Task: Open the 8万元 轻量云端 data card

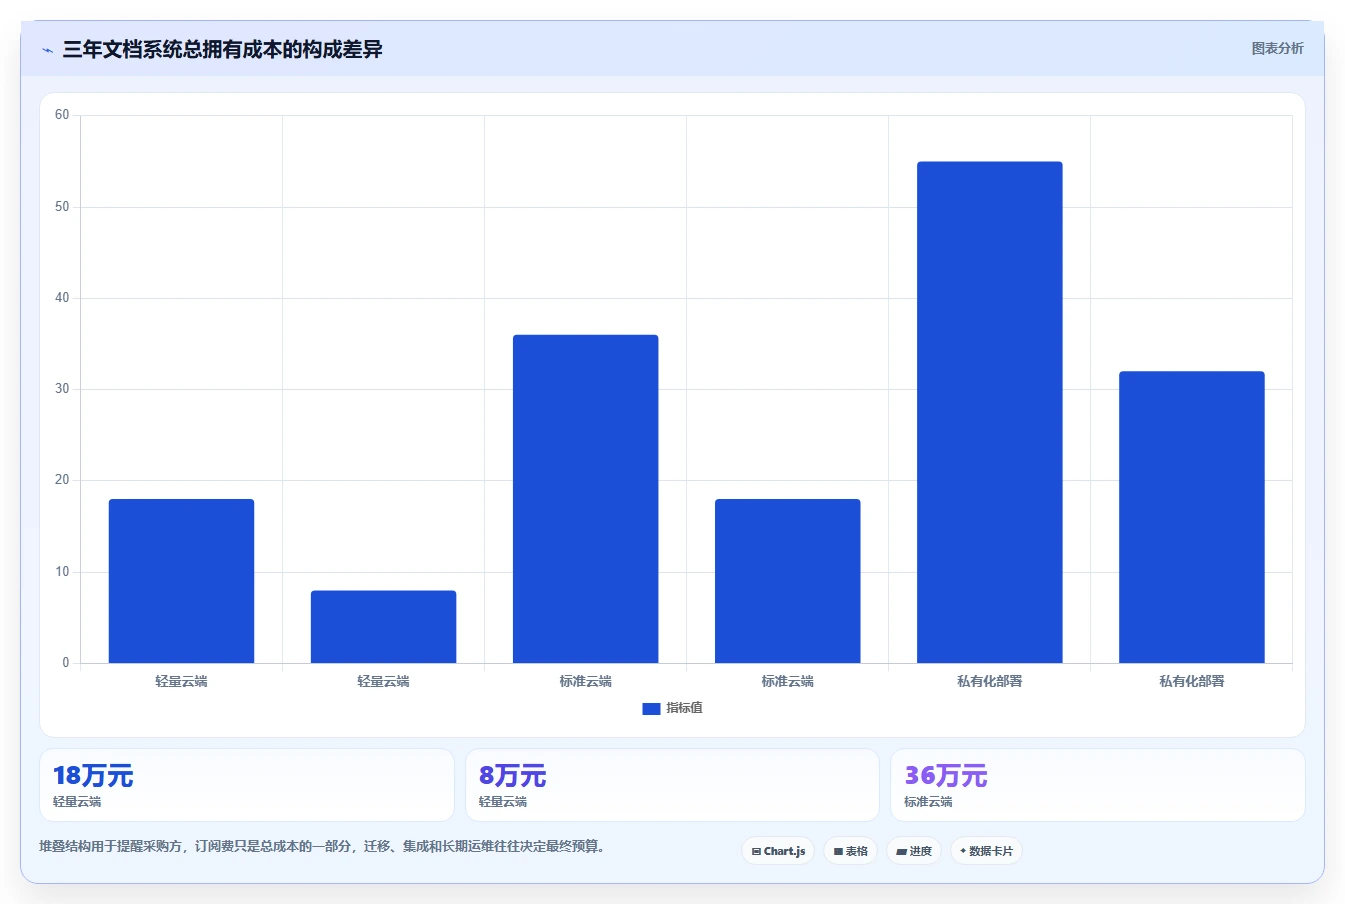Action: pyautogui.click(x=672, y=785)
